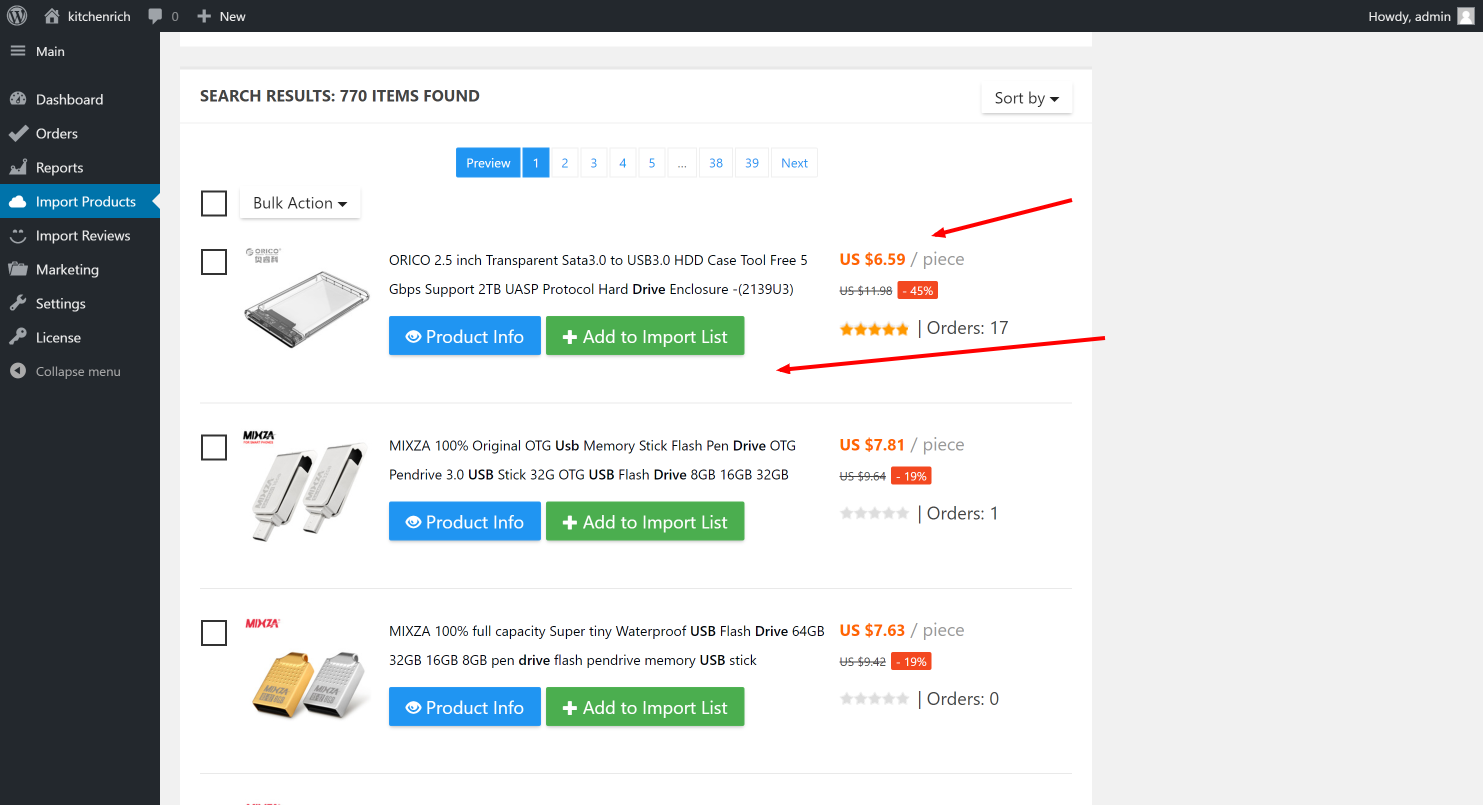Click the US $6.59 price
This screenshot has width=1483, height=805.
click(x=872, y=259)
